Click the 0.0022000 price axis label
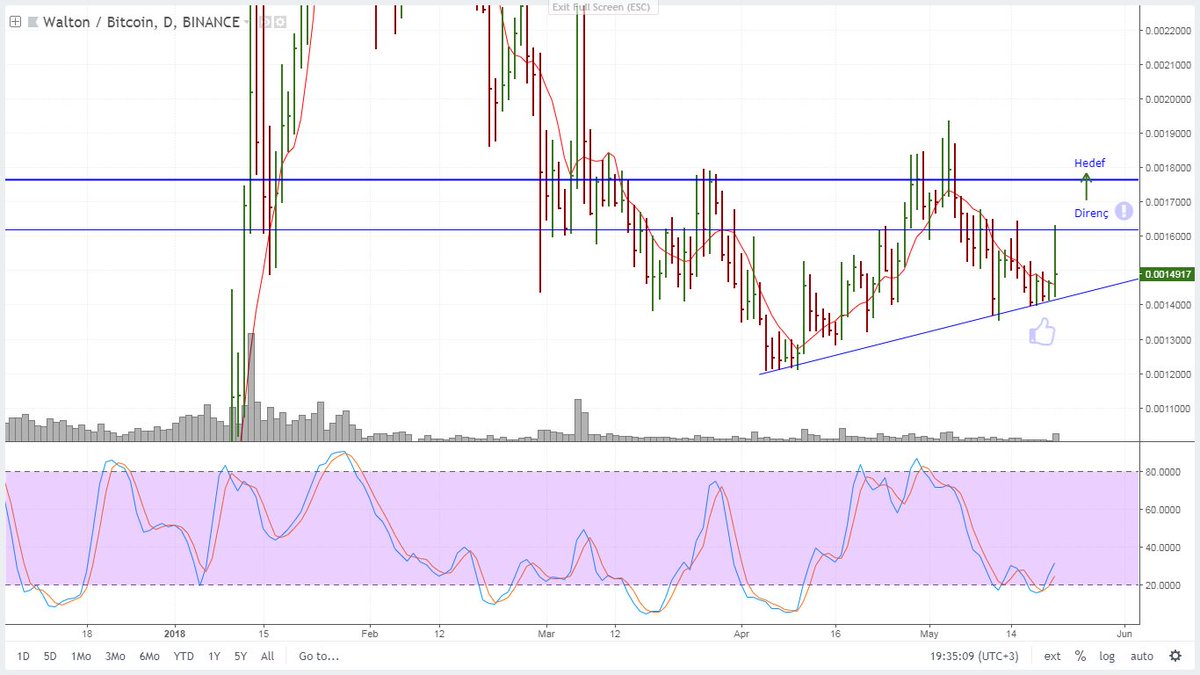Image resolution: width=1200 pixels, height=675 pixels. pyautogui.click(x=1167, y=31)
